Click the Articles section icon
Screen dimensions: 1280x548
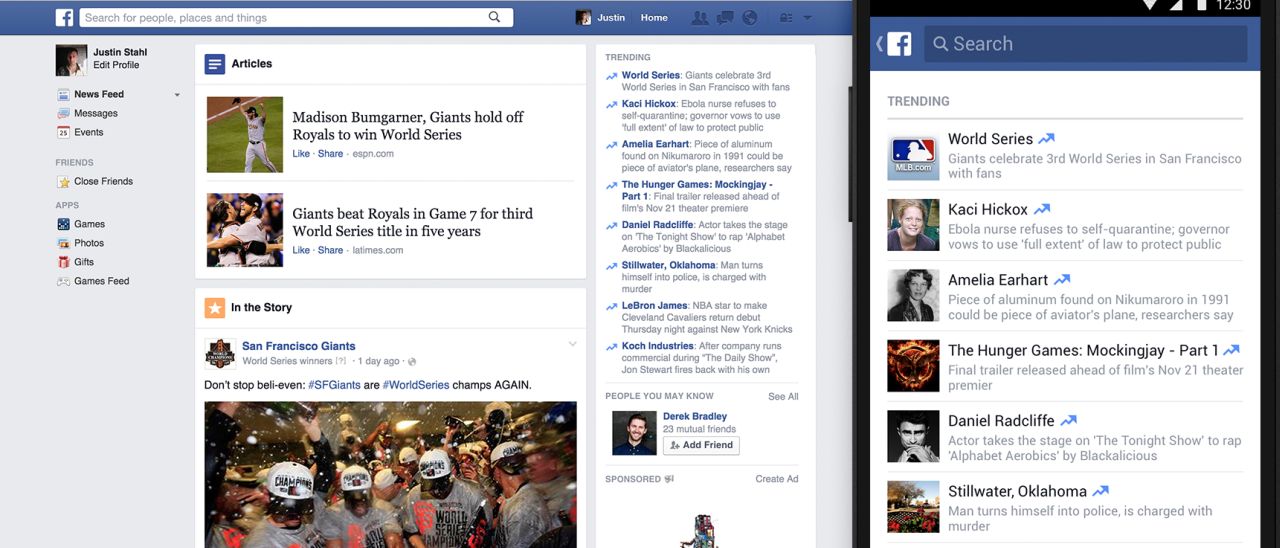[215, 64]
